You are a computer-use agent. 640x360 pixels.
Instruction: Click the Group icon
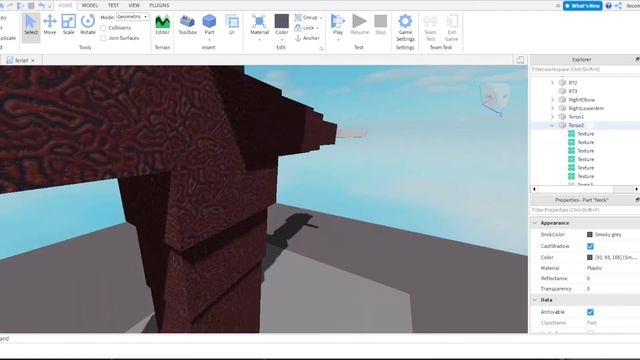(298, 18)
